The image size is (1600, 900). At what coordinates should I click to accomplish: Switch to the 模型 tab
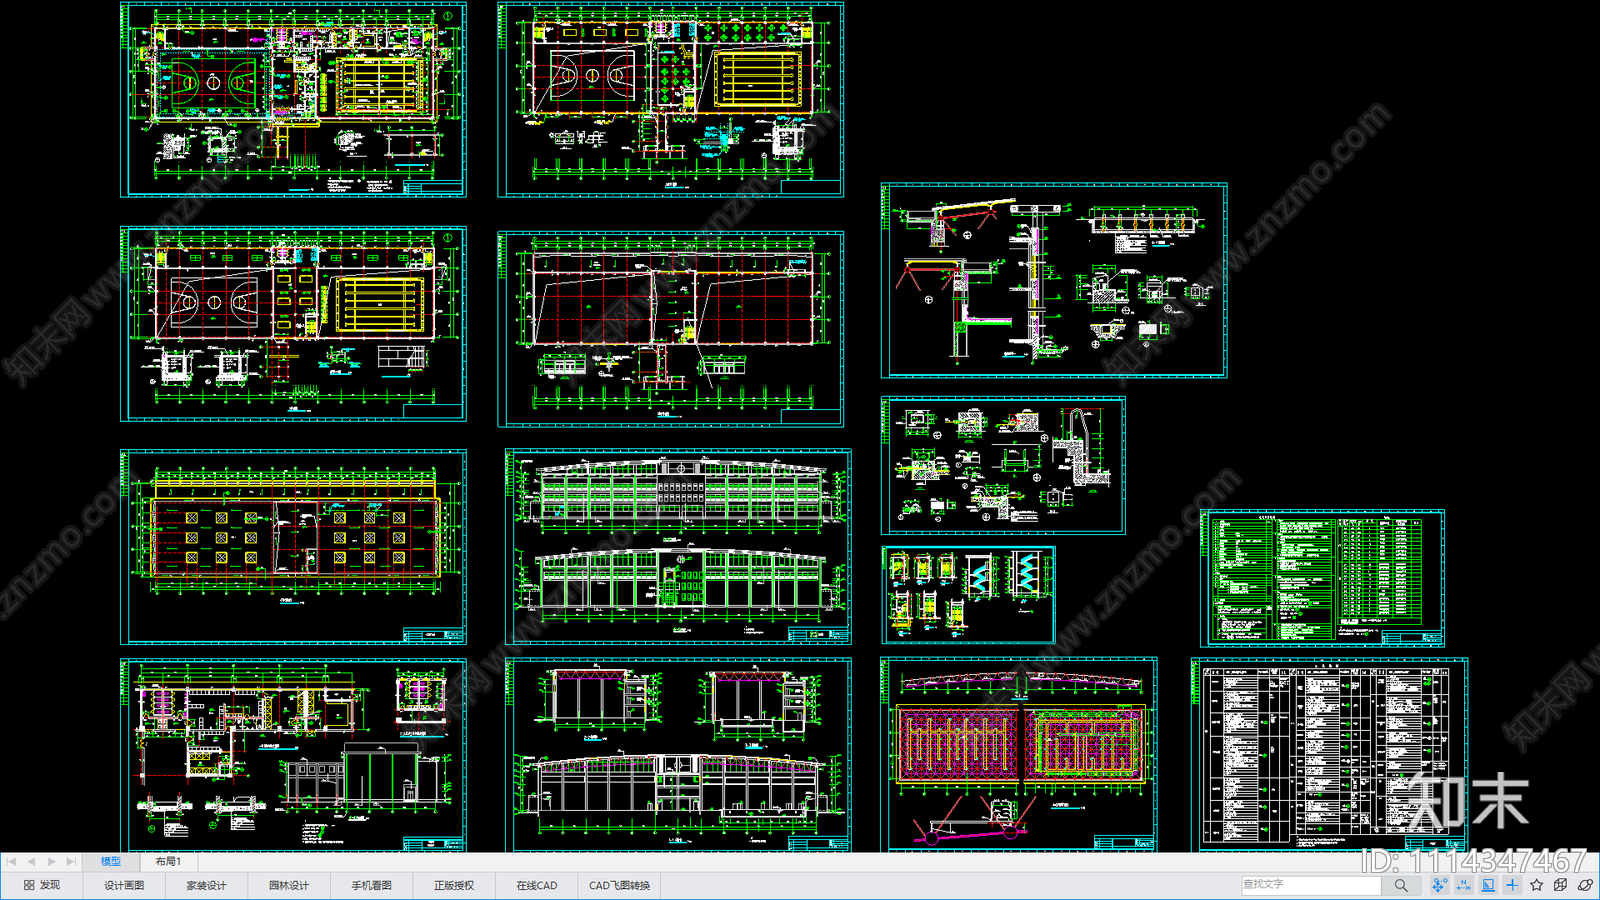[110, 861]
